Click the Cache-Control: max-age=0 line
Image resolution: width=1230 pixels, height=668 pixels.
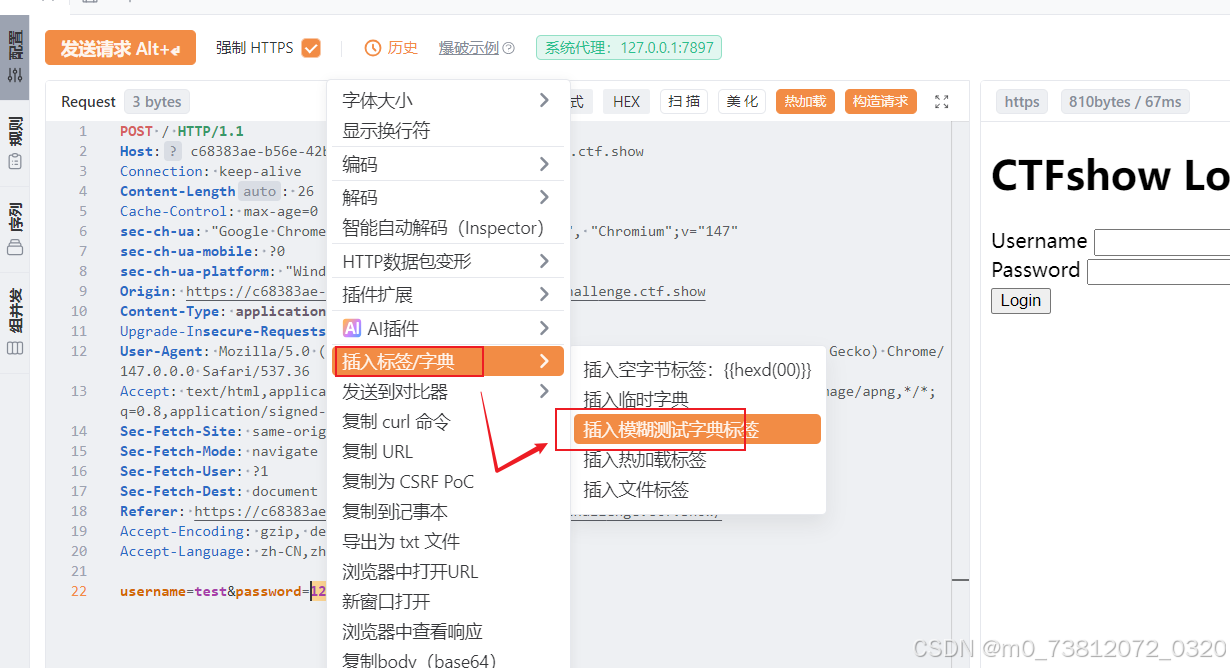[219, 211]
